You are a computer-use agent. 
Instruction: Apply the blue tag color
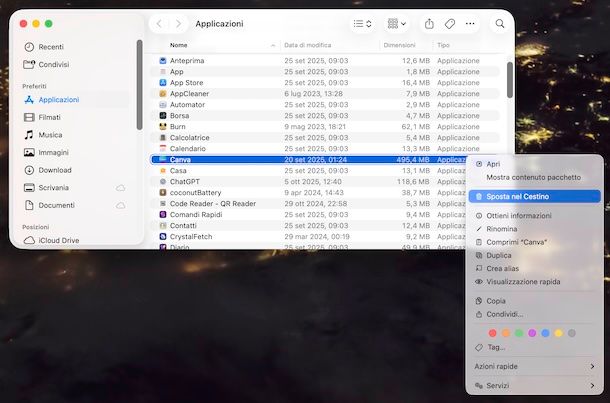(x=545, y=333)
